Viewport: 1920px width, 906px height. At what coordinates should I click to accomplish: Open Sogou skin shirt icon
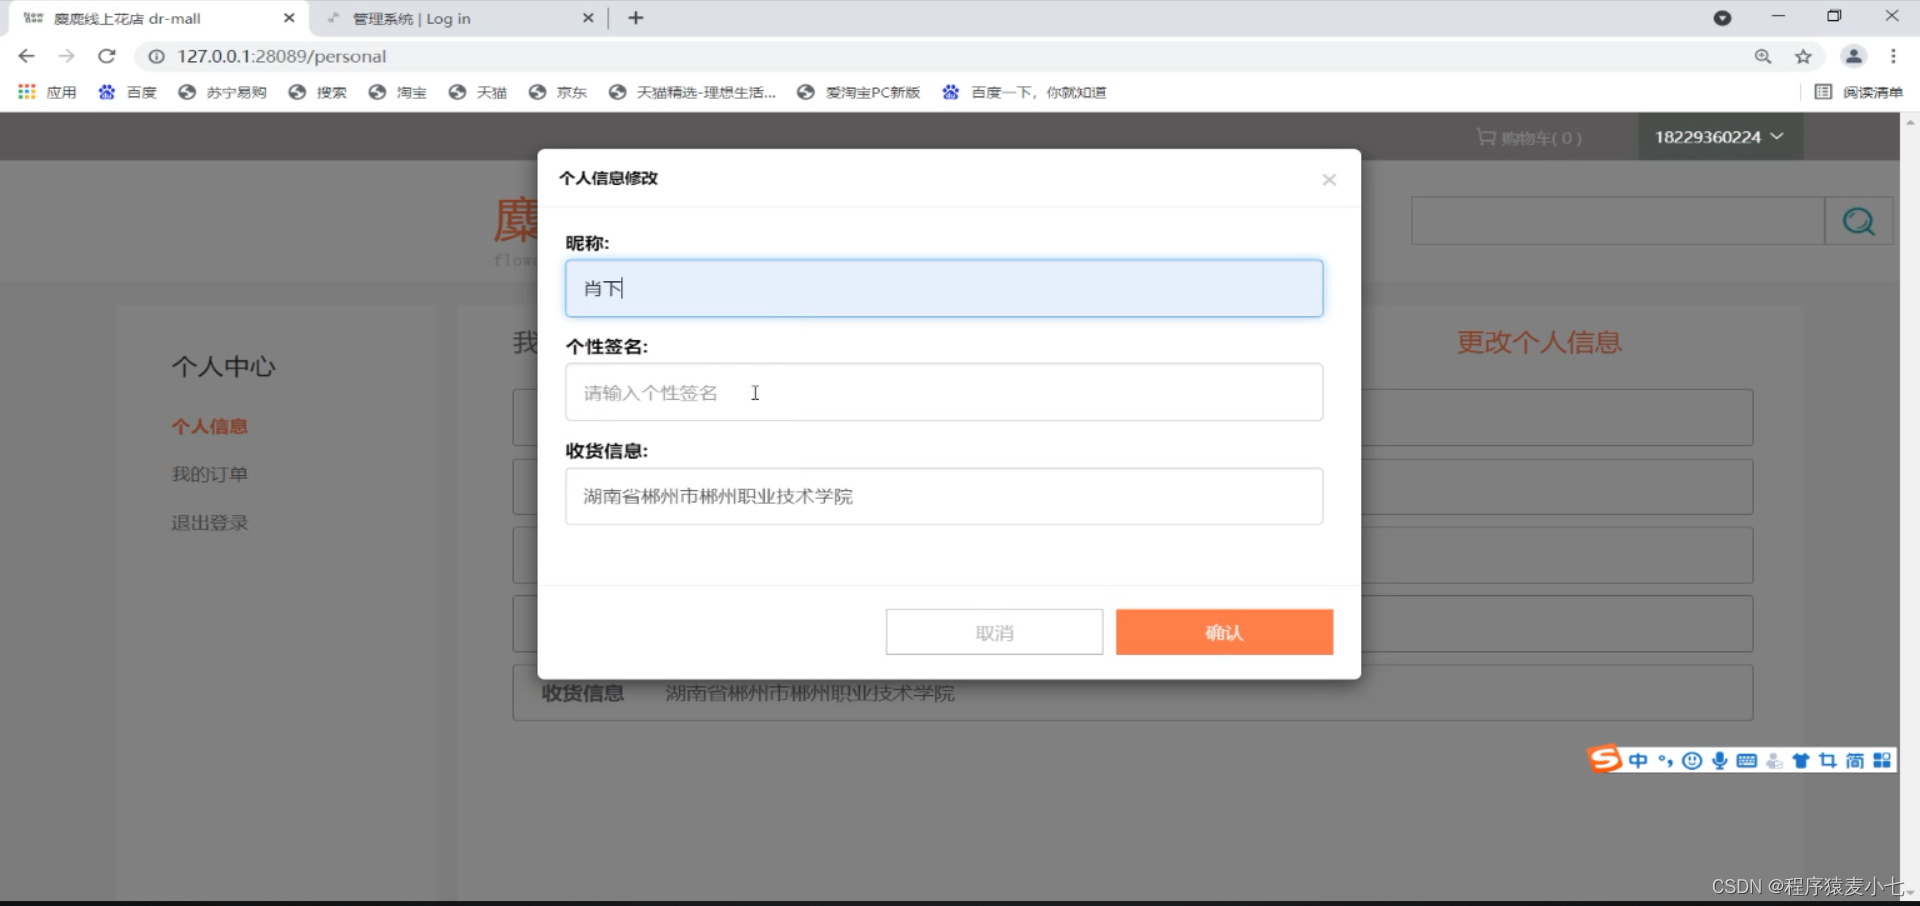[x=1801, y=761]
